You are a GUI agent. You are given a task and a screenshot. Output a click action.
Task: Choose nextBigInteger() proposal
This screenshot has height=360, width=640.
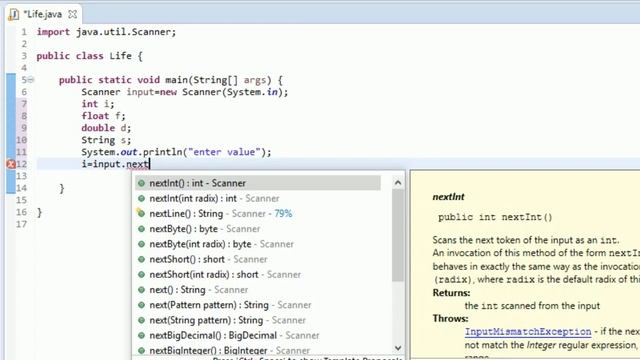pos(258,350)
